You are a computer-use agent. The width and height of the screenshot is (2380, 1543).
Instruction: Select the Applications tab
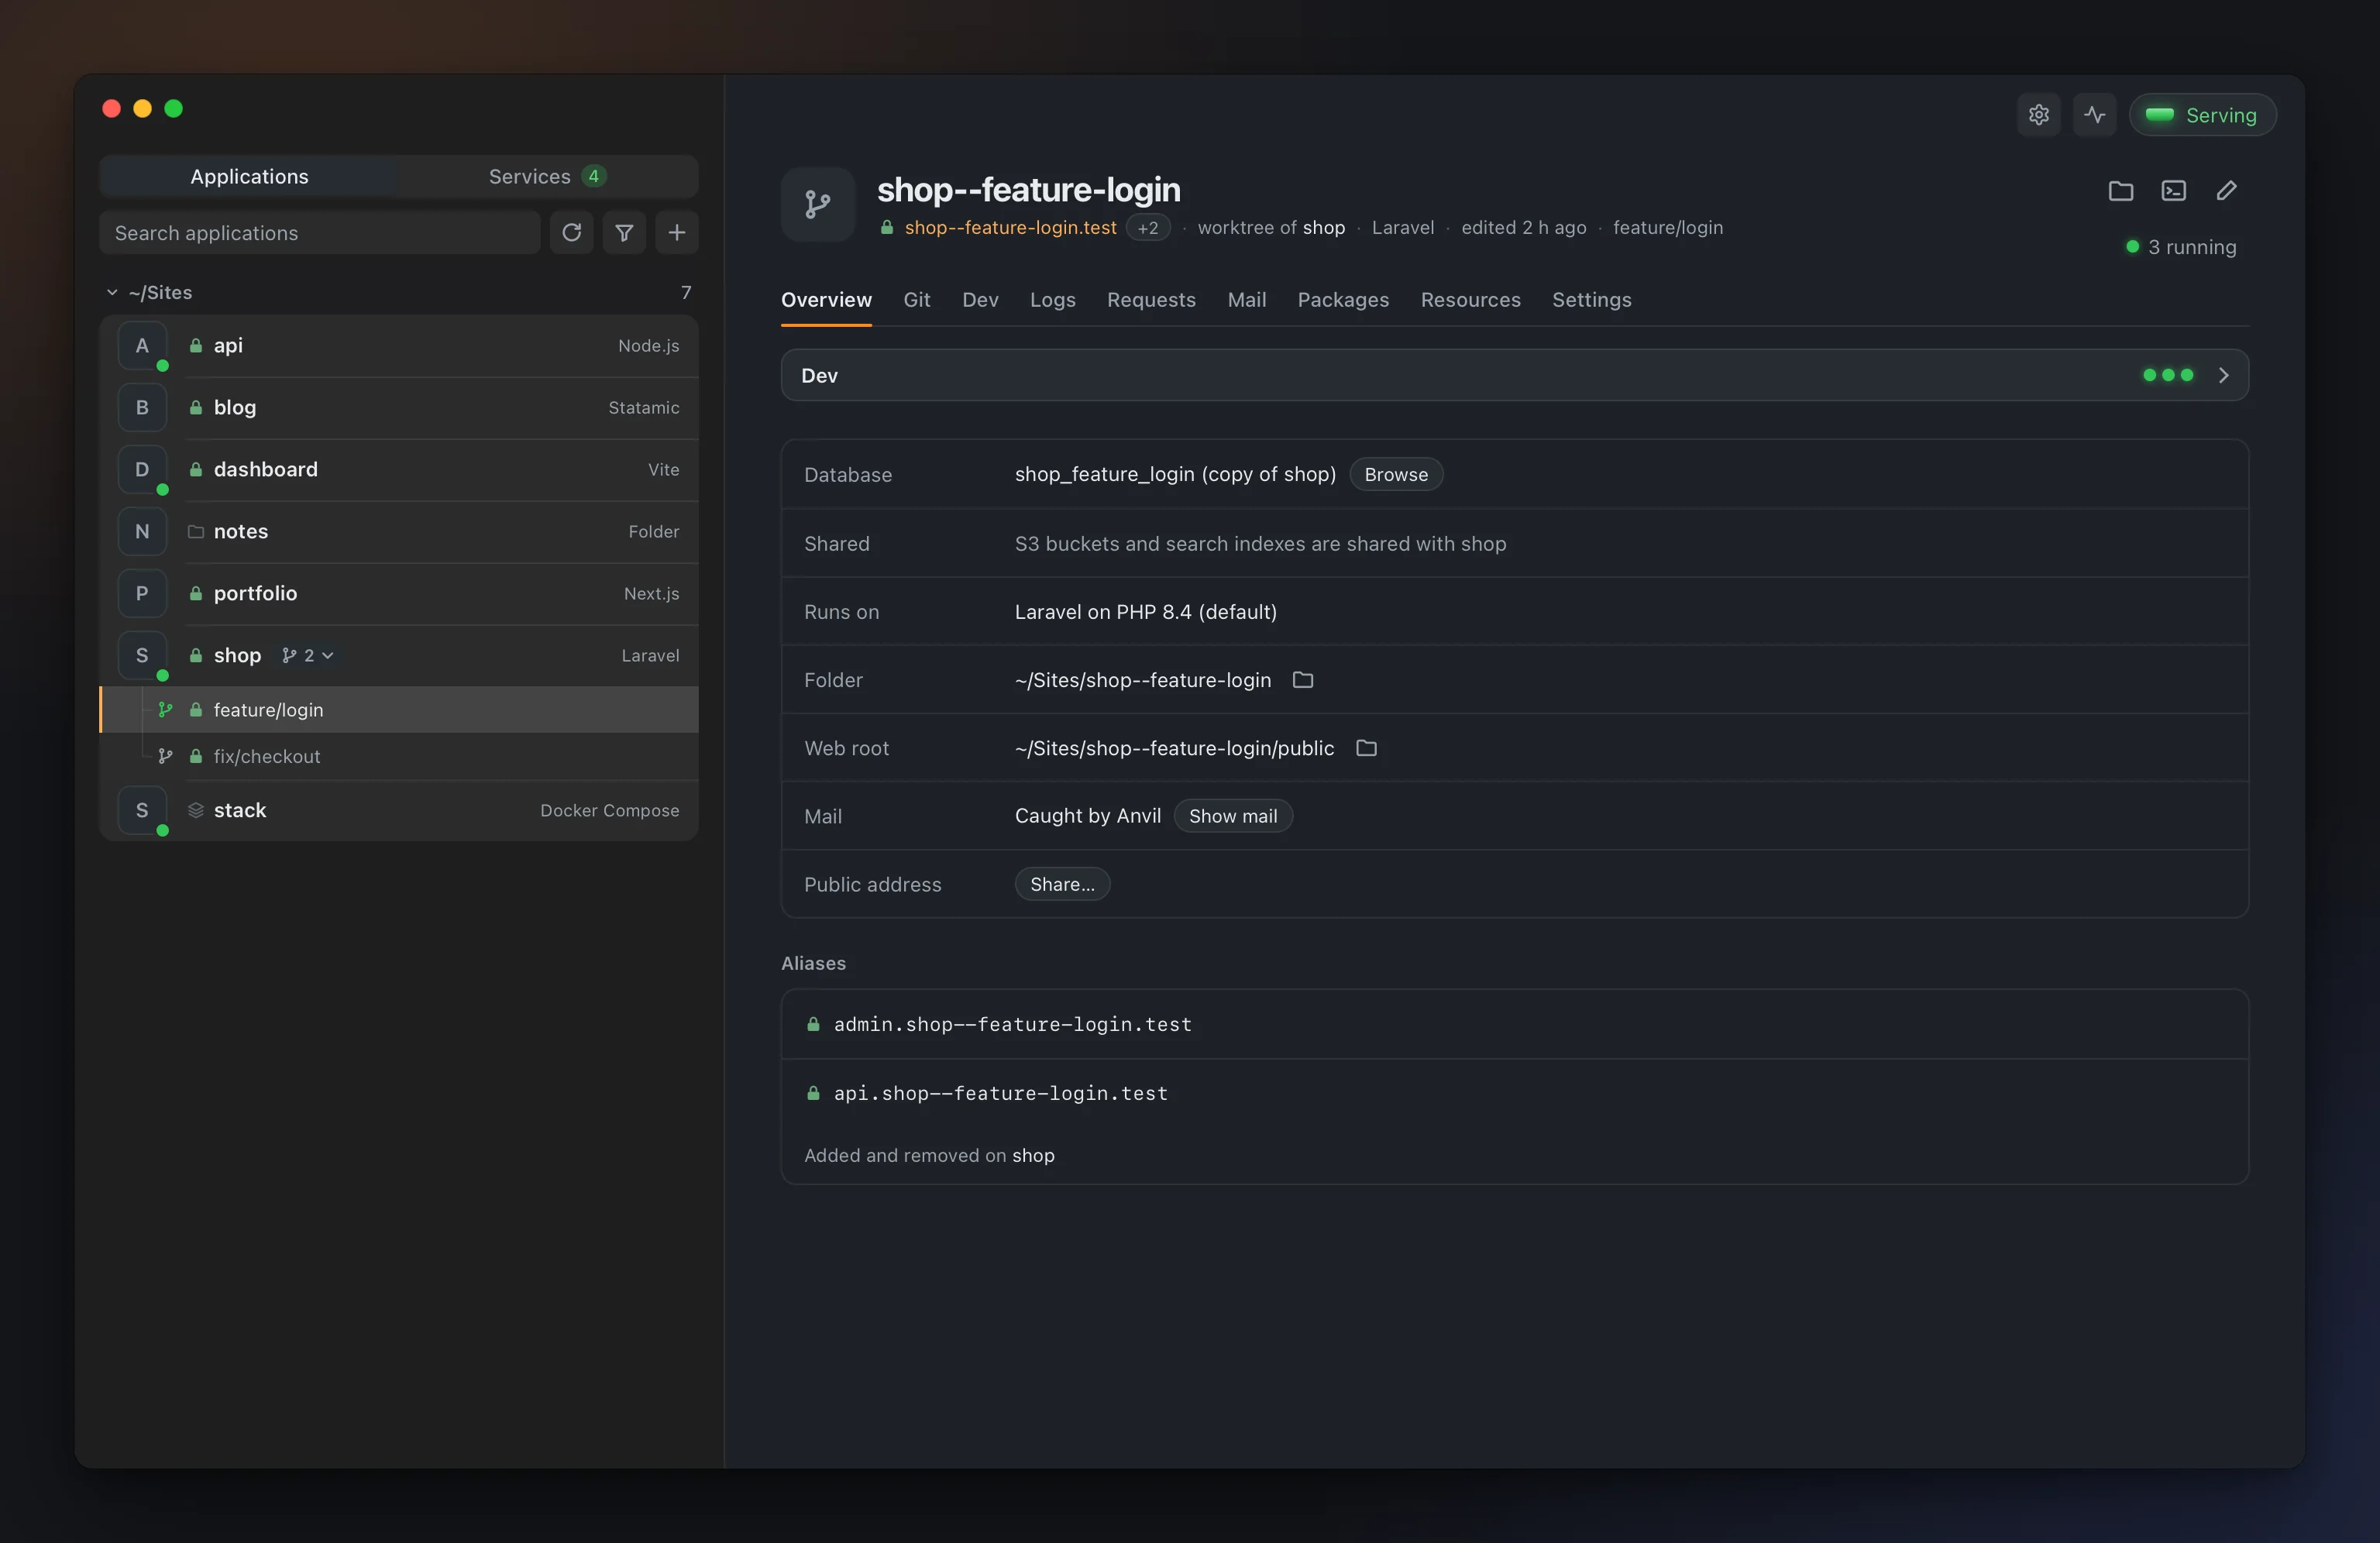click(249, 176)
